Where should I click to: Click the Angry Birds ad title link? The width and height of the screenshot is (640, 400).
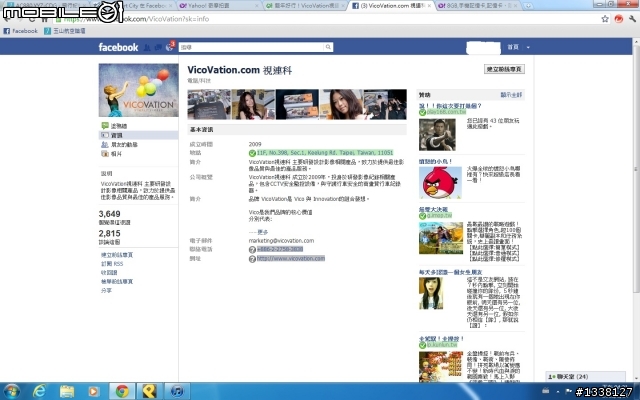click(x=435, y=162)
